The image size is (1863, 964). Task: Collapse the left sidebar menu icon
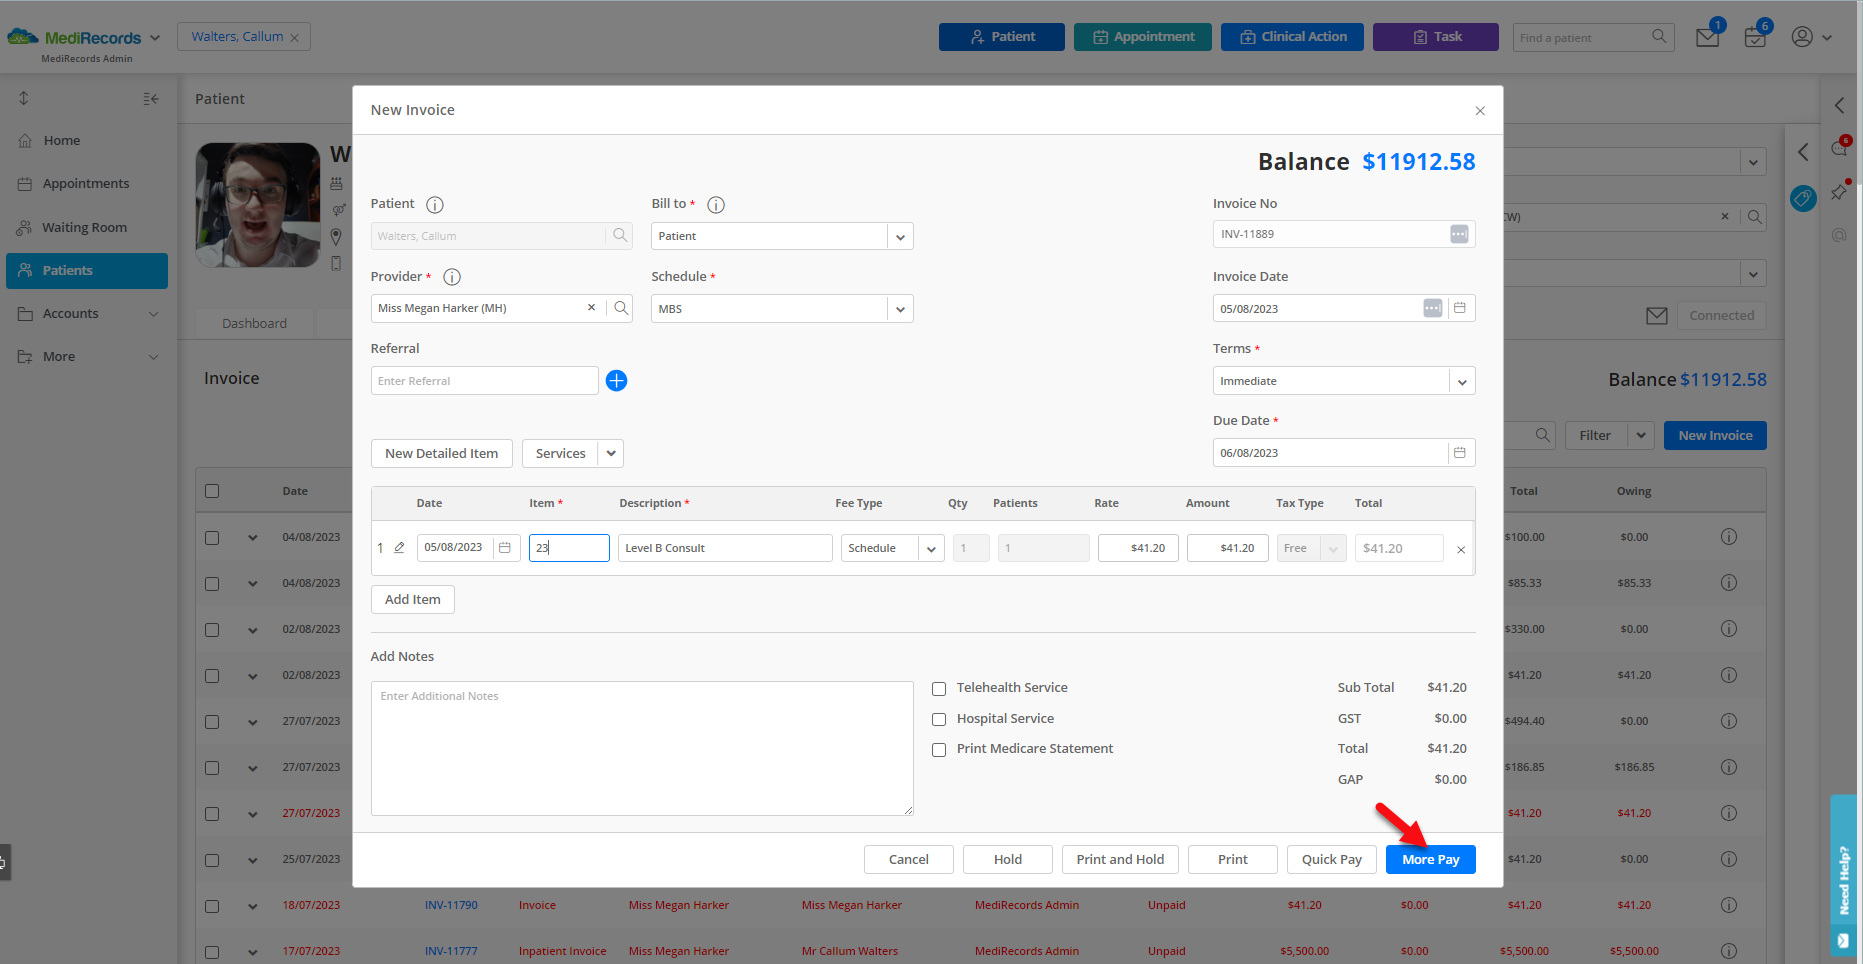(151, 99)
